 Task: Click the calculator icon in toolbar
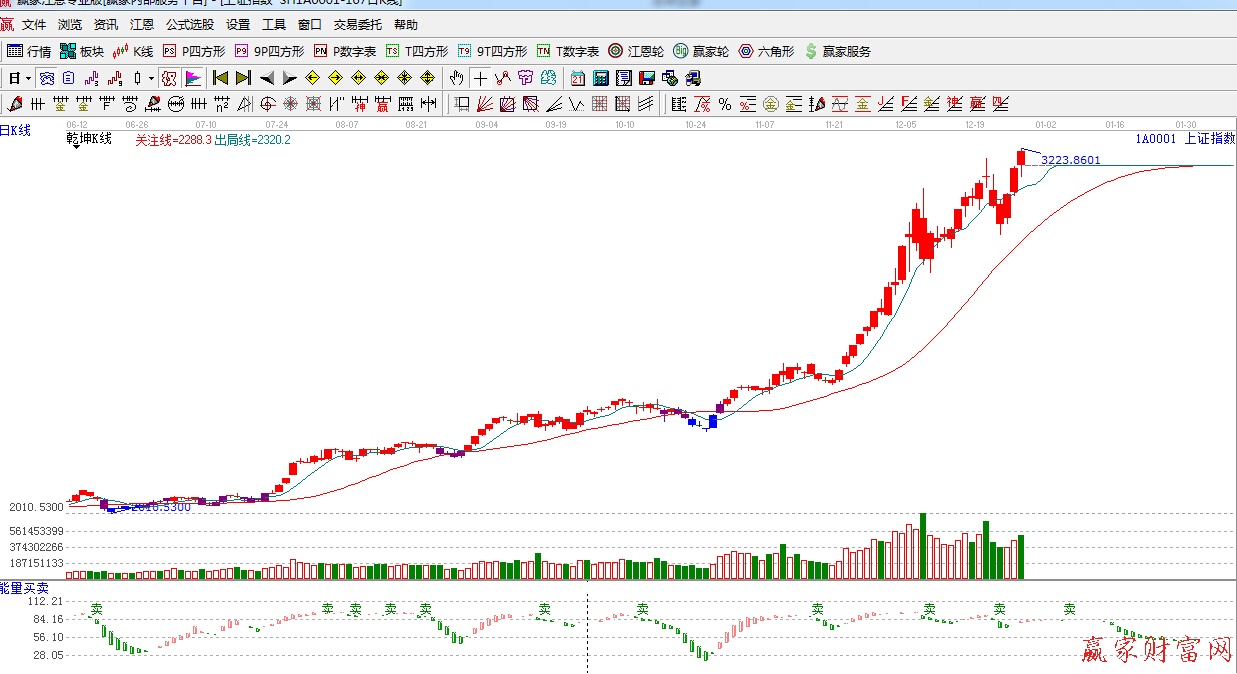click(601, 78)
